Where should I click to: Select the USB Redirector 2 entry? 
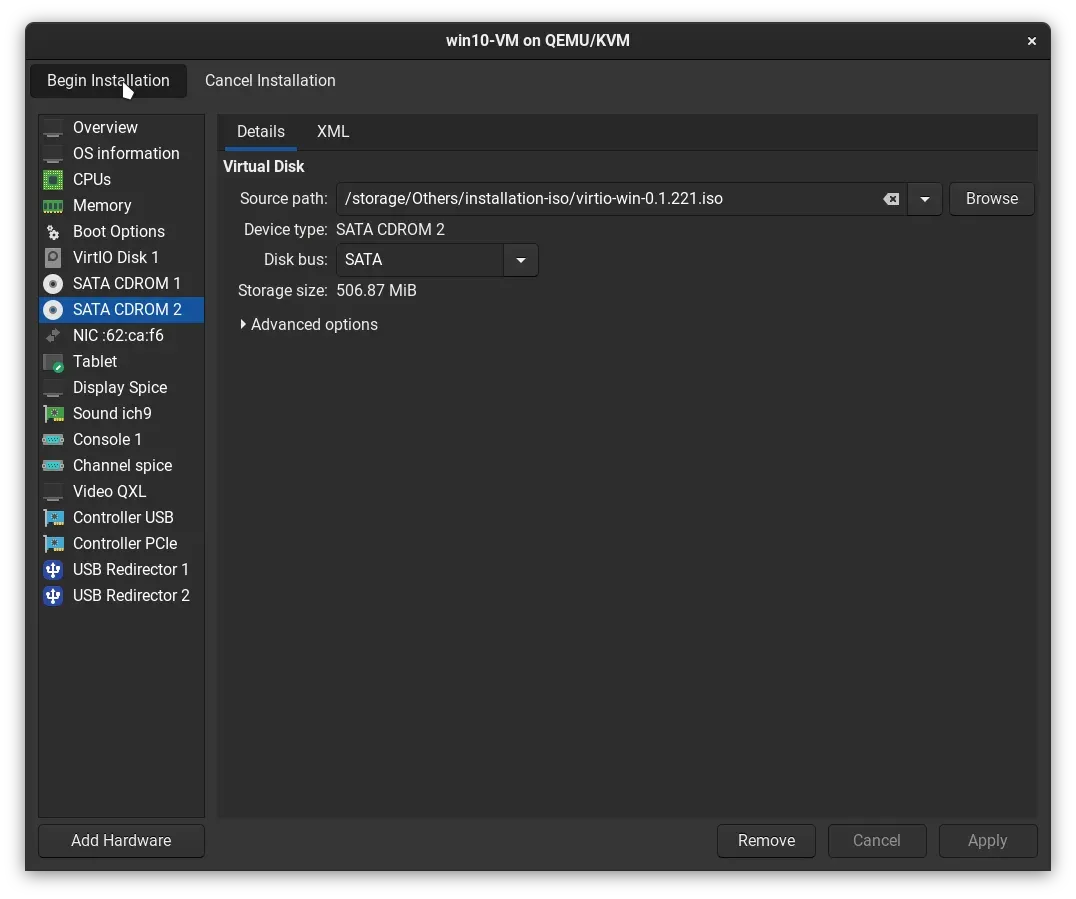(121, 596)
